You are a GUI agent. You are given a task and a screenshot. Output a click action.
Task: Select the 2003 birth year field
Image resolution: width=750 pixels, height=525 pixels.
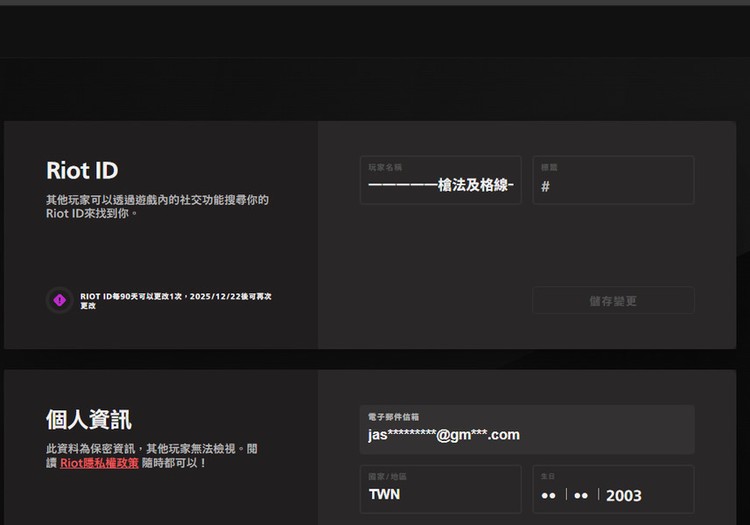[x=624, y=495]
